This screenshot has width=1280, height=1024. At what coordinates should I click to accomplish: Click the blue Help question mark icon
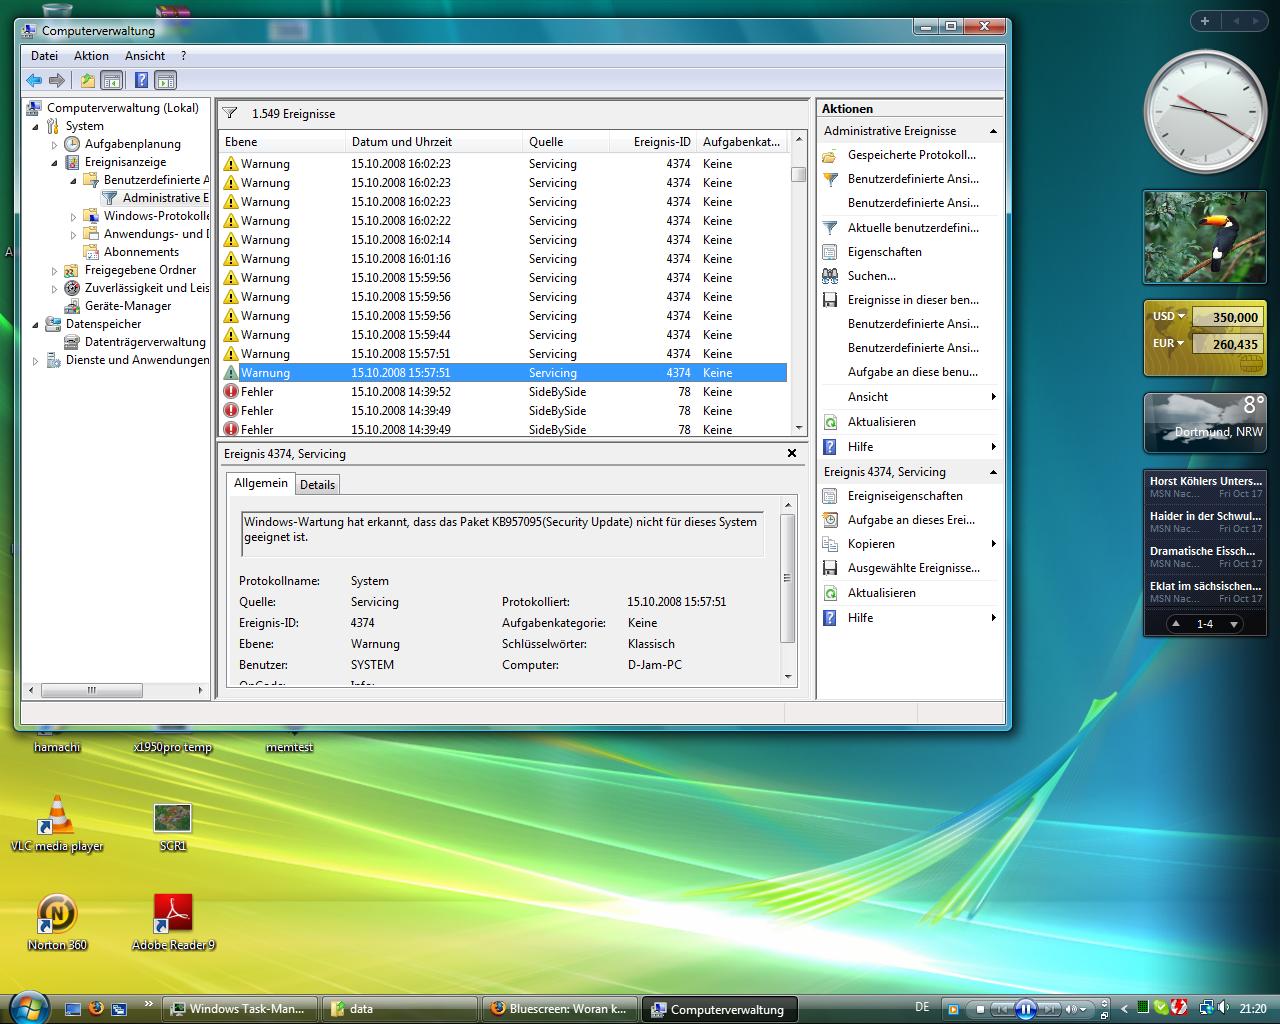tap(142, 81)
